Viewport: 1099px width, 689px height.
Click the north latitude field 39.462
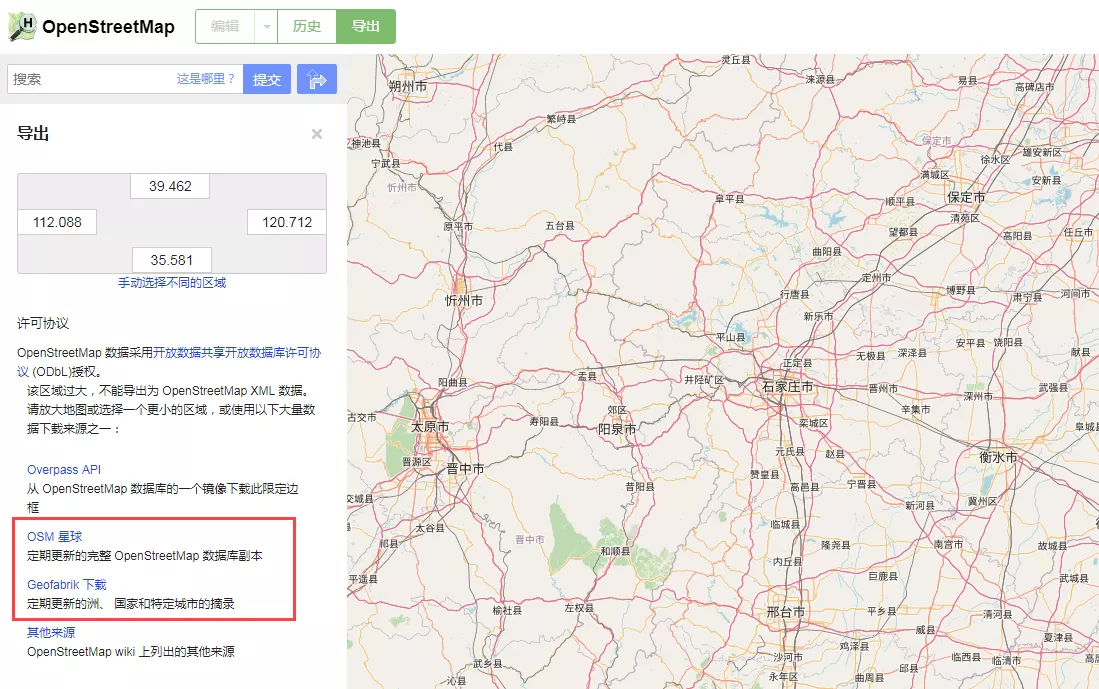coord(170,186)
